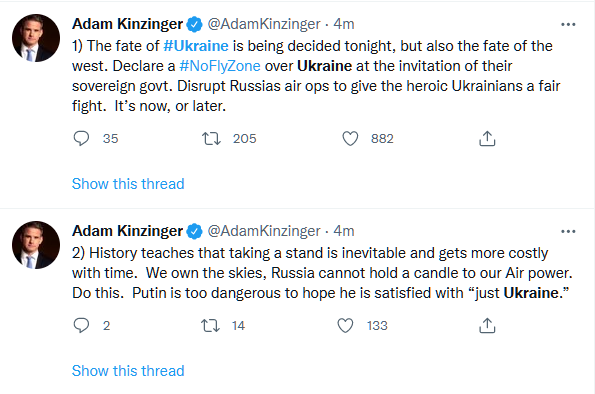Click the Adam Kinzinger name on first tweet
595x394 pixels.
[x=128, y=24]
